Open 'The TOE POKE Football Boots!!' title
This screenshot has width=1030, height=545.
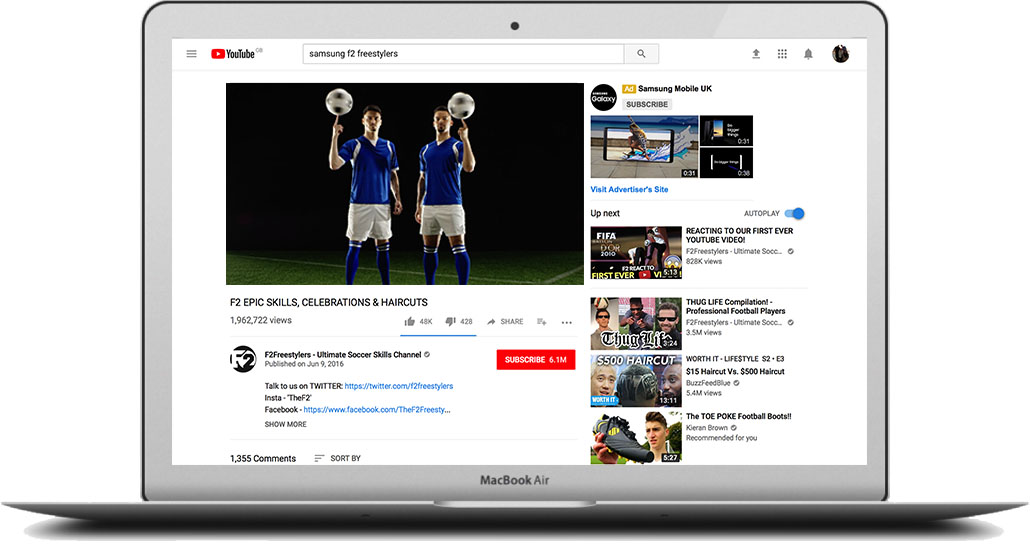[738, 416]
